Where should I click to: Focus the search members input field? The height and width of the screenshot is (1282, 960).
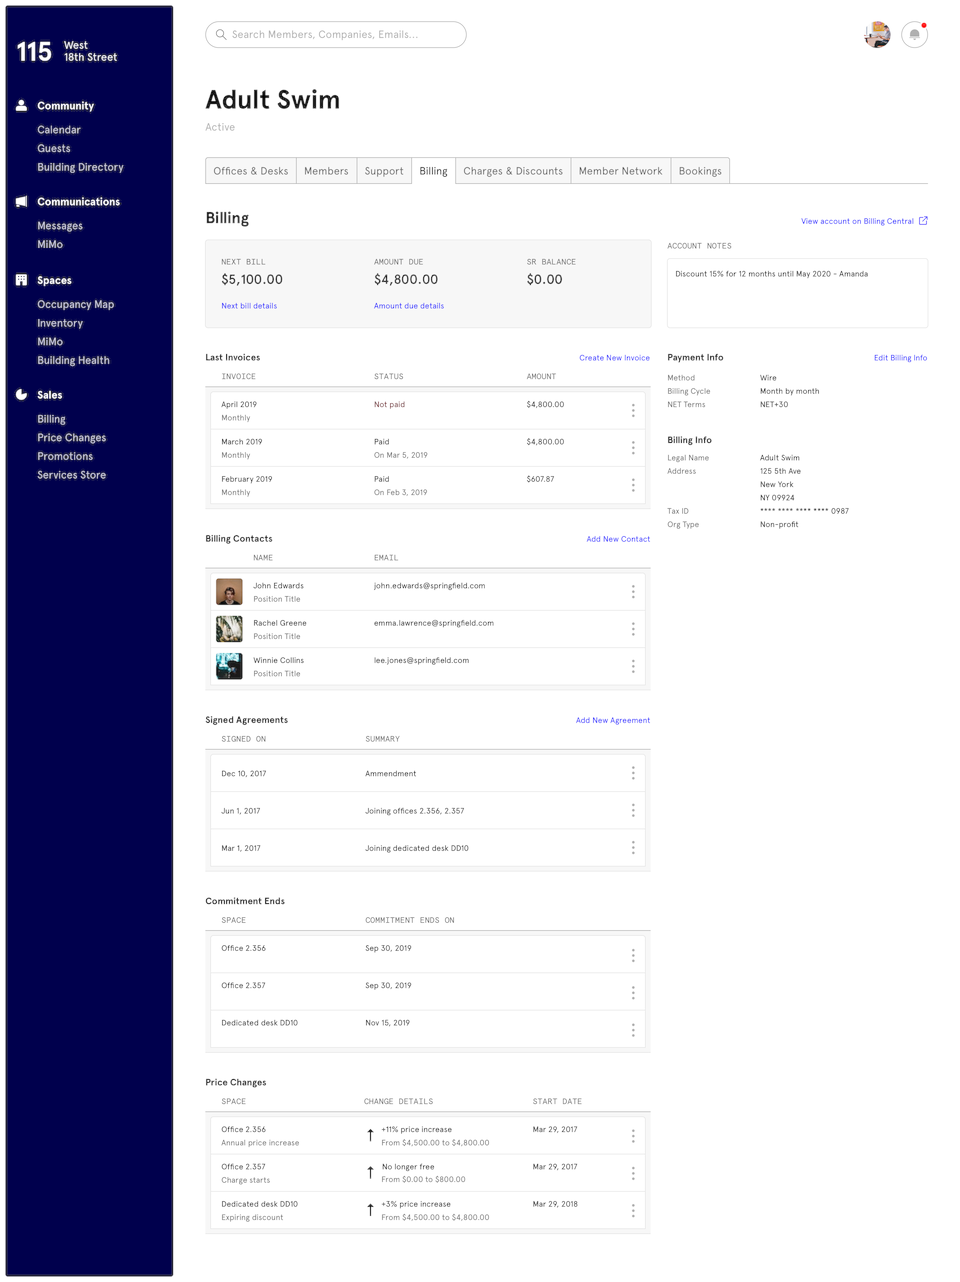click(336, 34)
